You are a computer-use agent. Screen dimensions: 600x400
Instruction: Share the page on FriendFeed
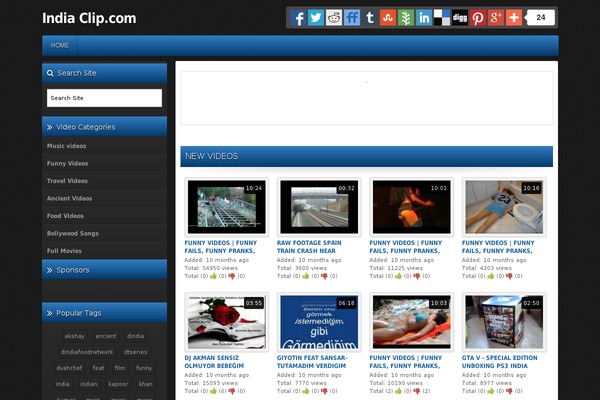[x=352, y=18]
